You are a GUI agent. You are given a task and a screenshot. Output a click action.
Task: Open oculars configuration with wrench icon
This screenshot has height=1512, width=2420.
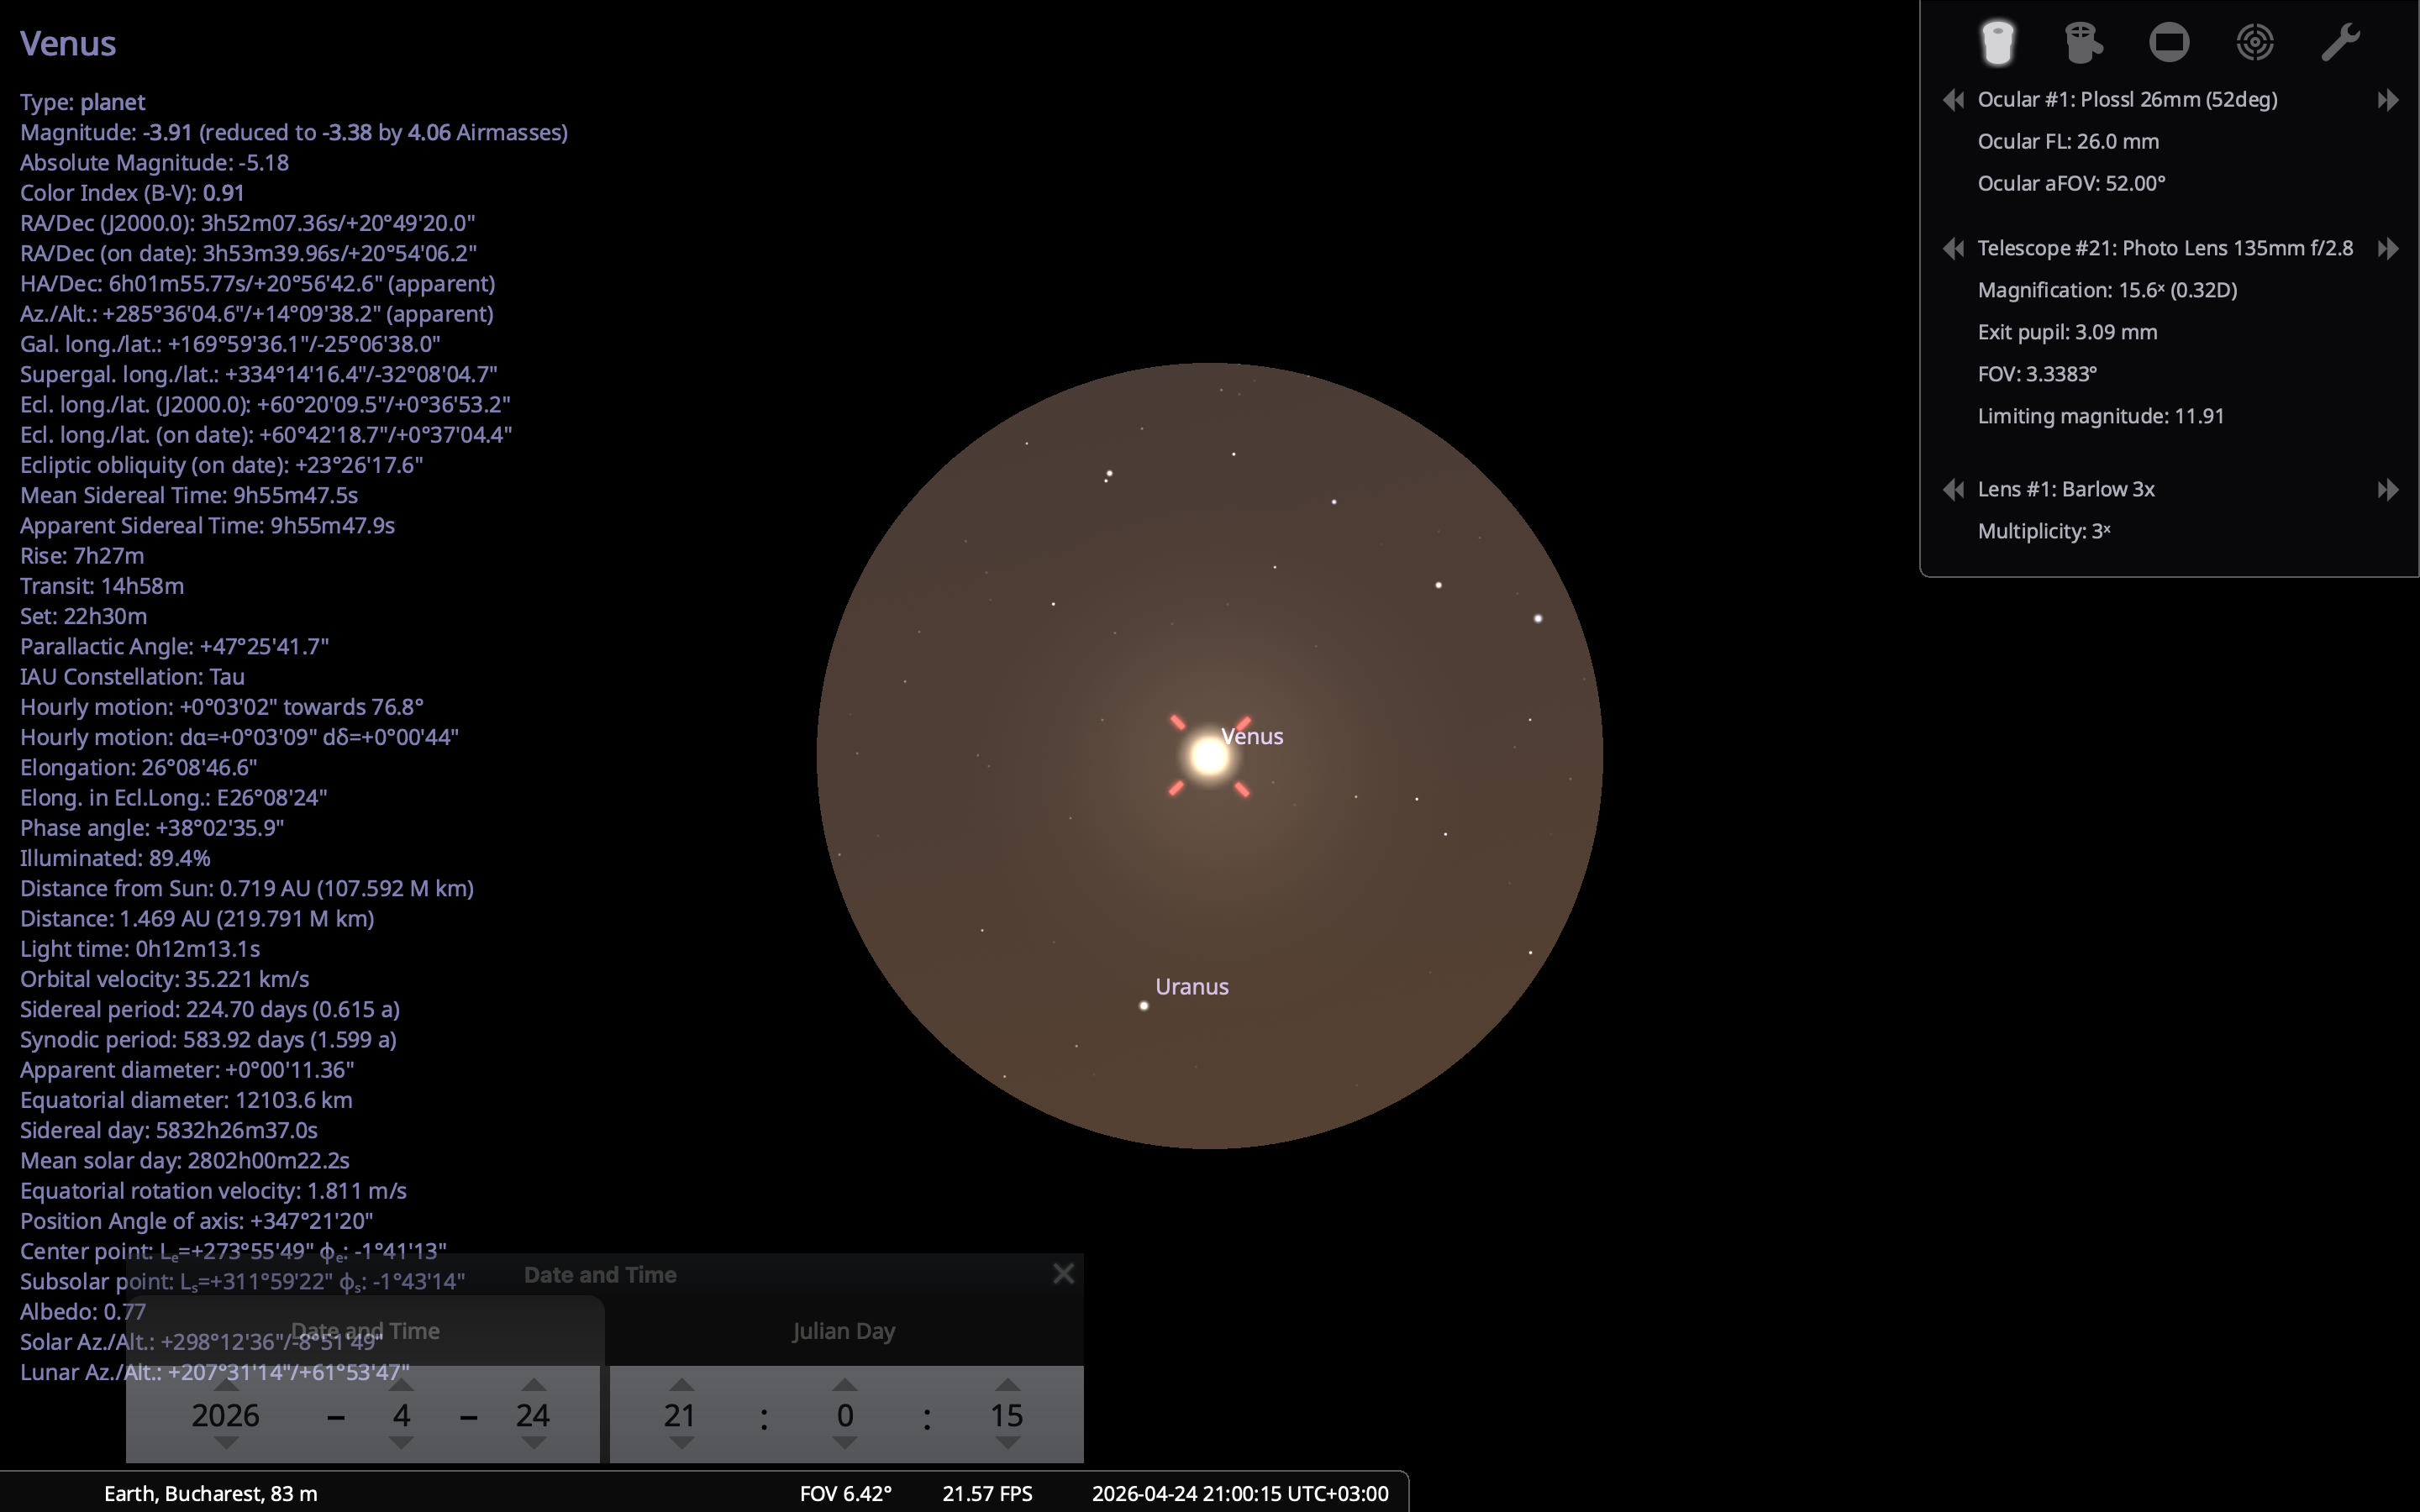point(2340,43)
